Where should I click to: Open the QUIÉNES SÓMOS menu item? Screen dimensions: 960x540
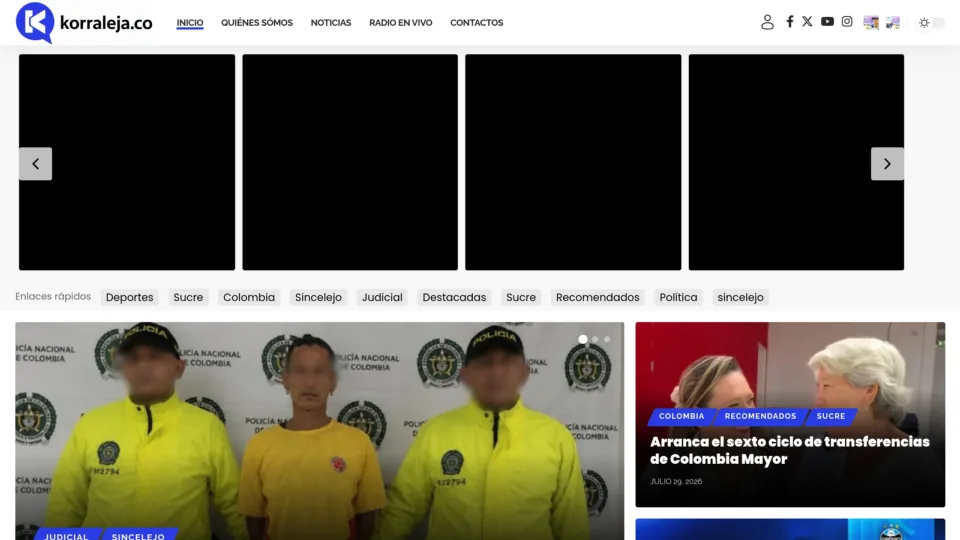(x=257, y=23)
